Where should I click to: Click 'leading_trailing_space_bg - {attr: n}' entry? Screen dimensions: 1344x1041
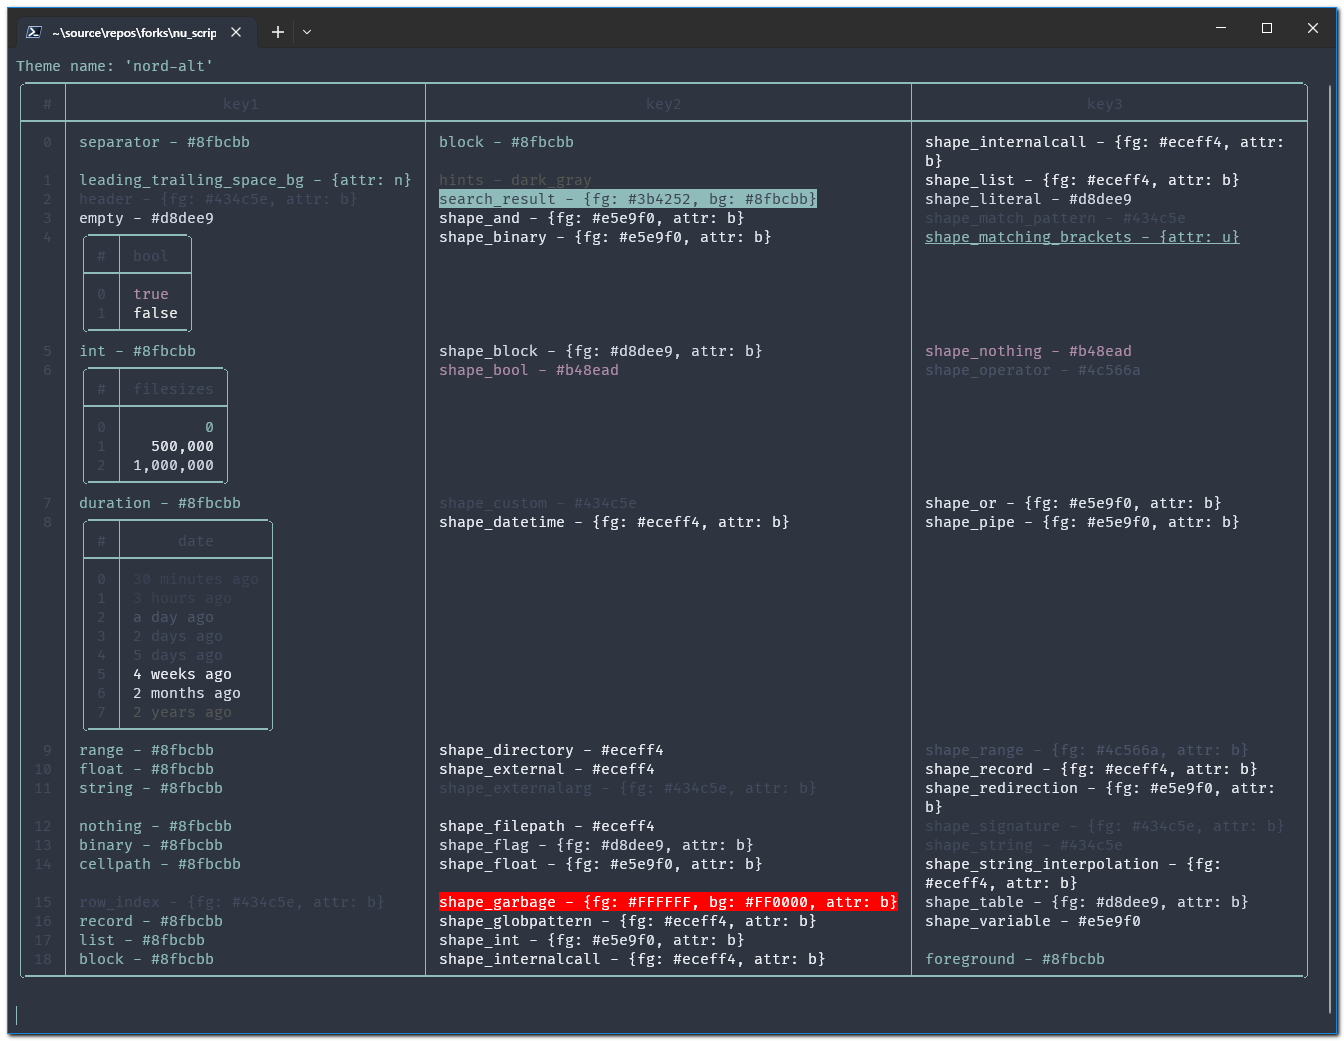pyautogui.click(x=245, y=180)
